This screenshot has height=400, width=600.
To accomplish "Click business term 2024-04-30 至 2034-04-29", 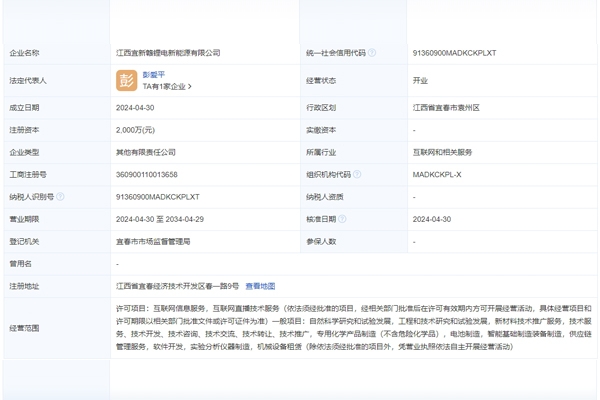I will 160,219.
